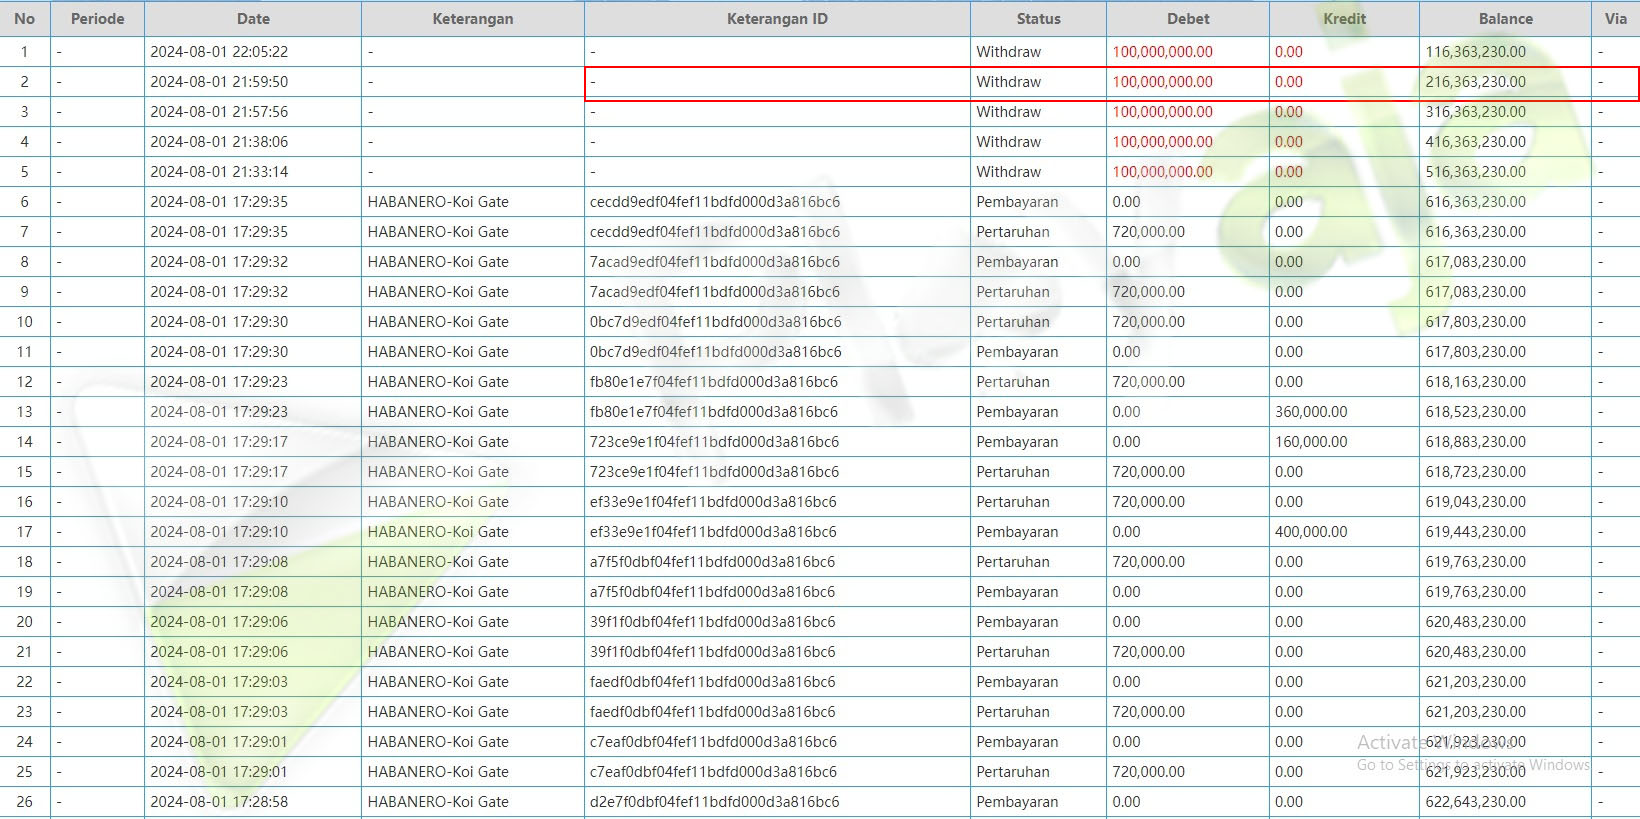Screen dimensions: 1640x819
Task: Click the row number 26 cell
Action: (25, 802)
